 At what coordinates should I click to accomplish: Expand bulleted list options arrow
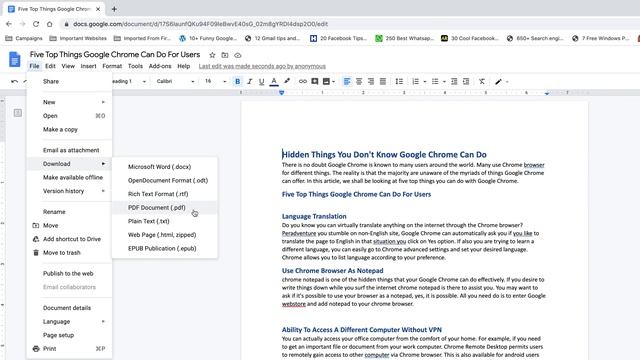pos(444,82)
